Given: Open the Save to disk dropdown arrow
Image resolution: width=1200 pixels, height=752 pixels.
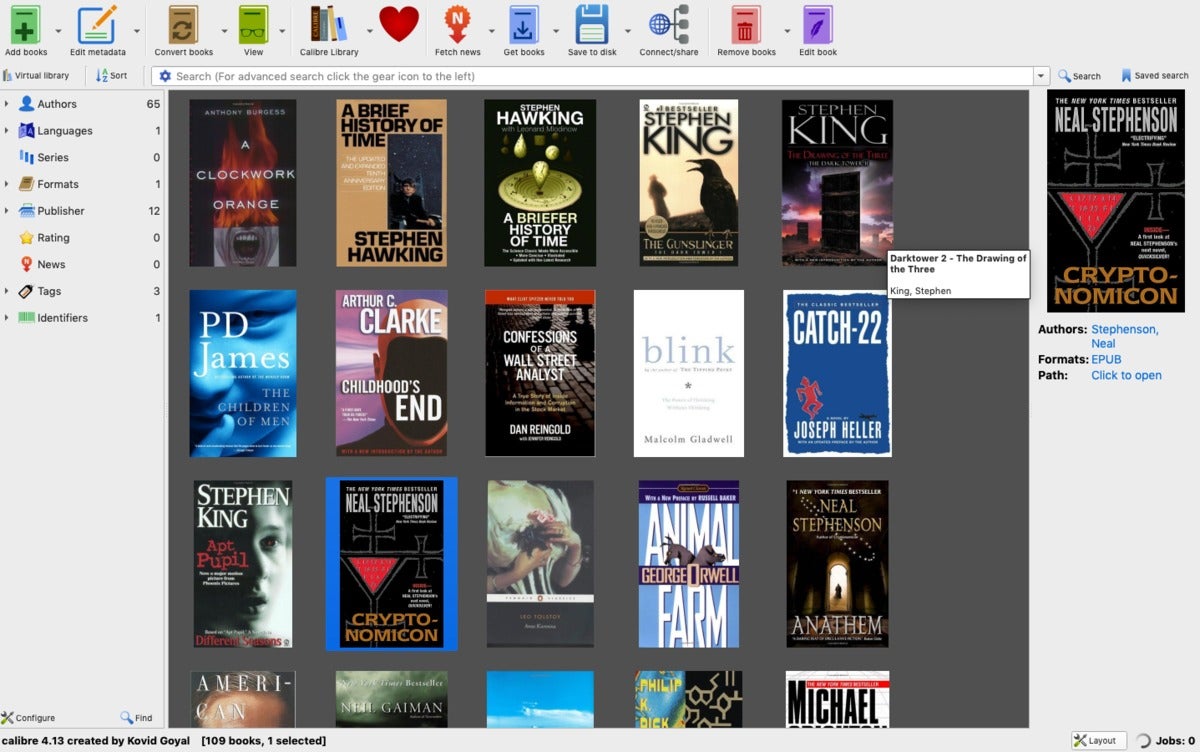Looking at the screenshot, I should [627, 31].
